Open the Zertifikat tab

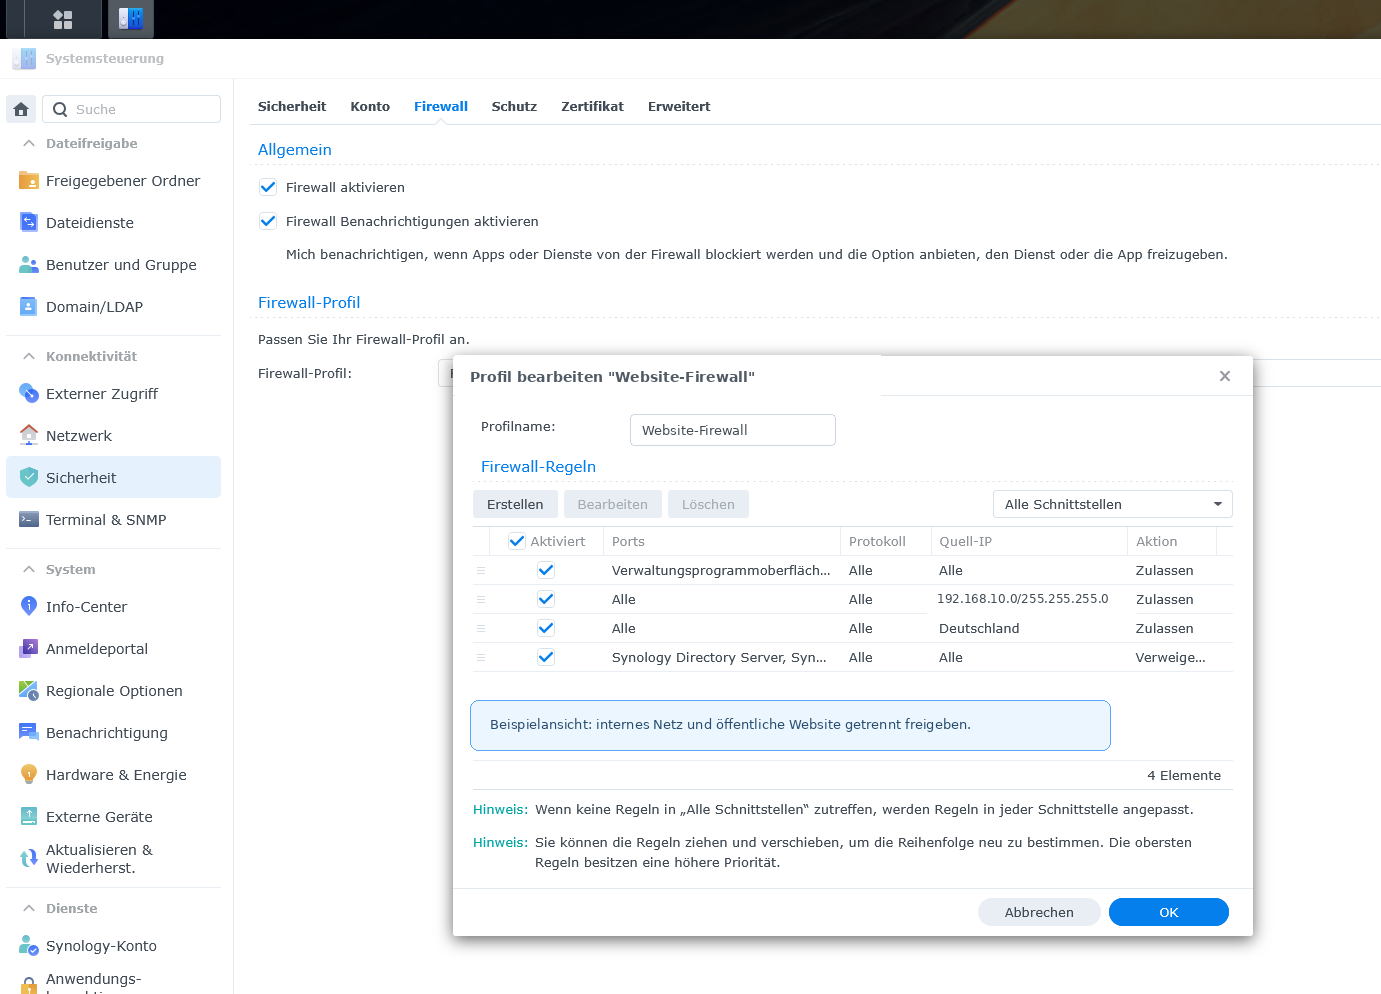[x=592, y=106]
